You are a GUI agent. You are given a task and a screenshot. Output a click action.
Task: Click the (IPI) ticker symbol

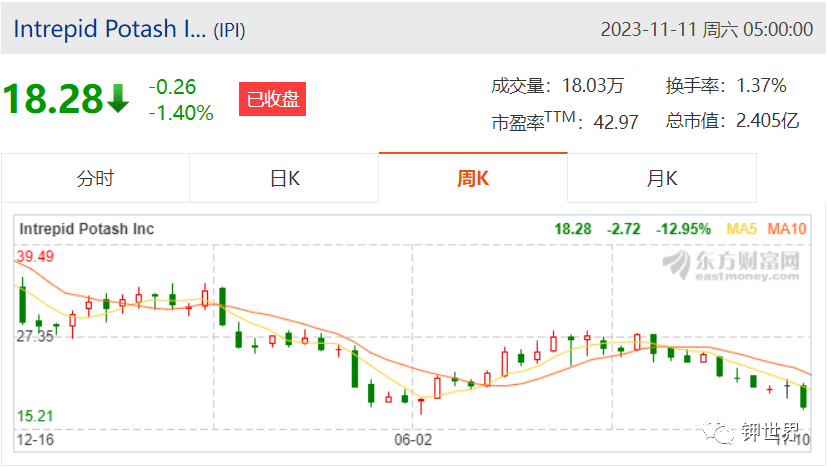coord(229,31)
